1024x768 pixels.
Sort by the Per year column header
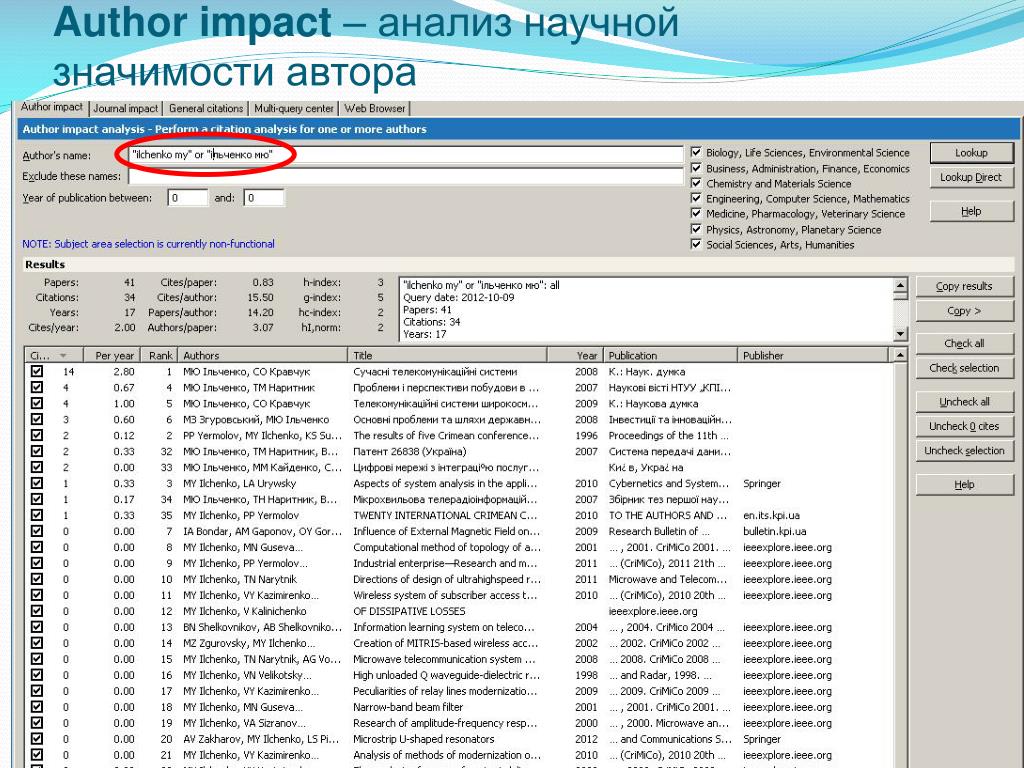111,356
